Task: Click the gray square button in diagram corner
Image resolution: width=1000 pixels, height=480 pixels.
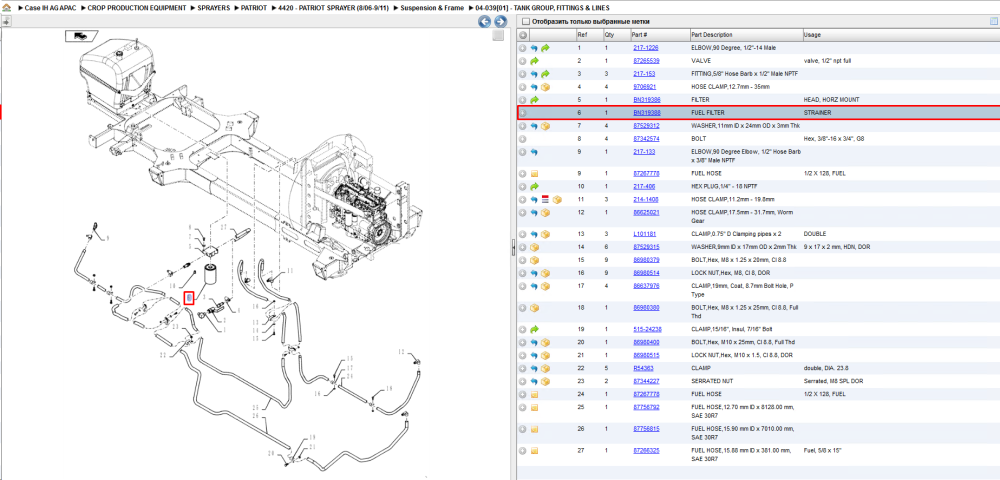Action: [x=498, y=36]
